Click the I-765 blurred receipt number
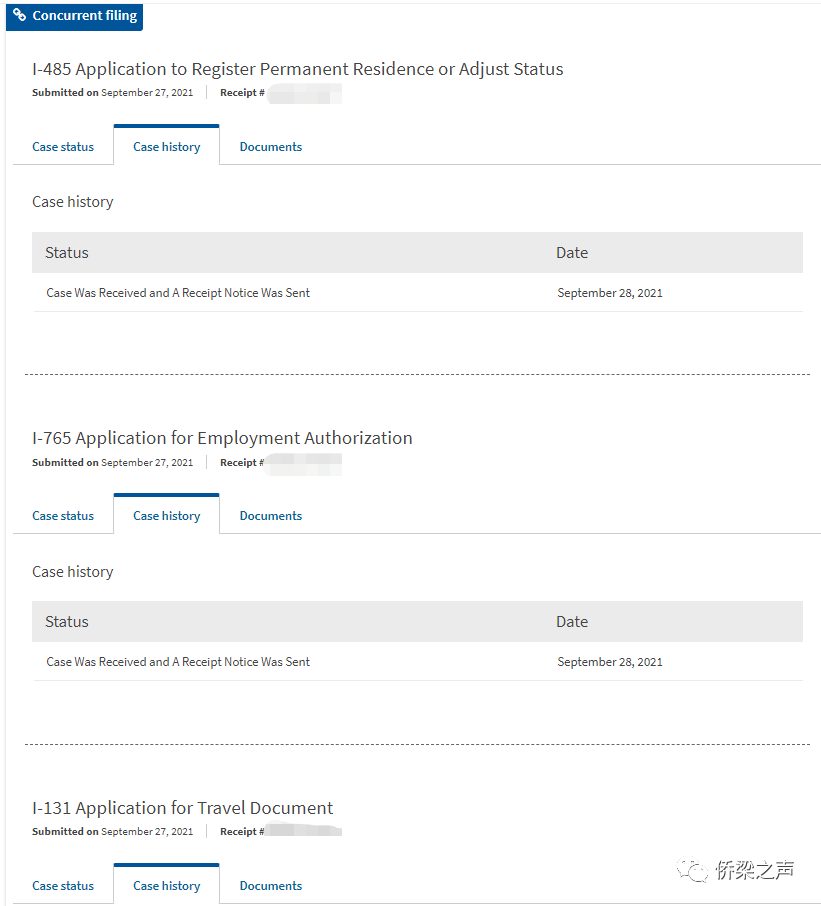Screen dimensions: 821x906 tap(303, 463)
